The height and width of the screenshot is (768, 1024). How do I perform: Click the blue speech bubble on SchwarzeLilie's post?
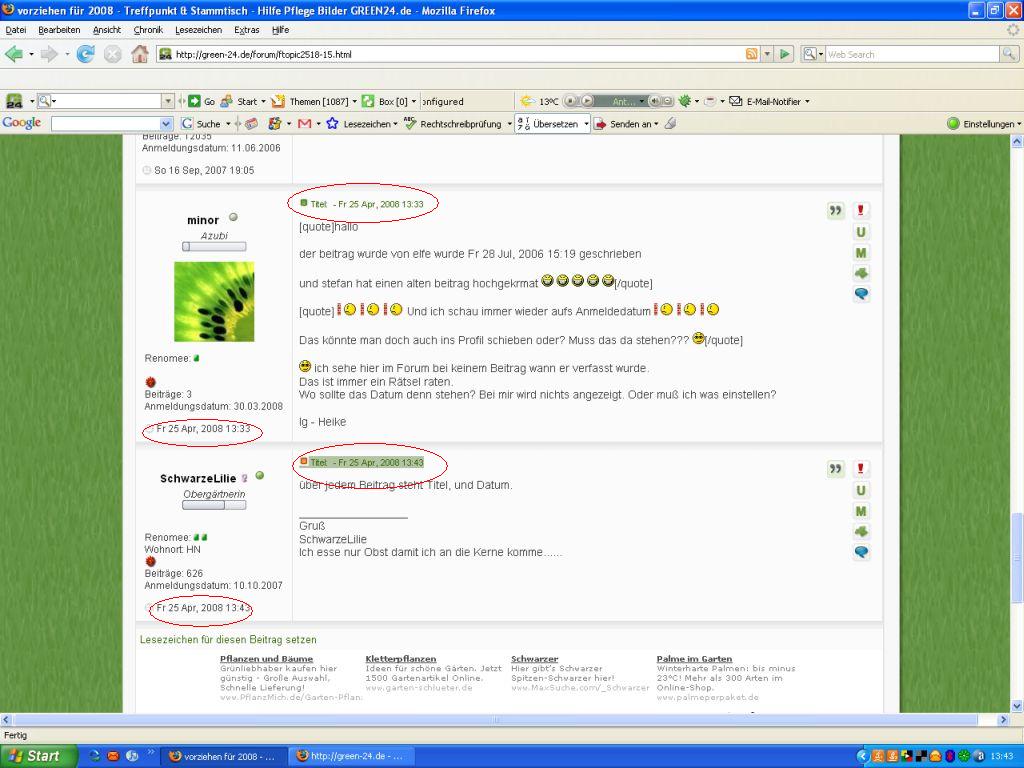[x=861, y=552]
